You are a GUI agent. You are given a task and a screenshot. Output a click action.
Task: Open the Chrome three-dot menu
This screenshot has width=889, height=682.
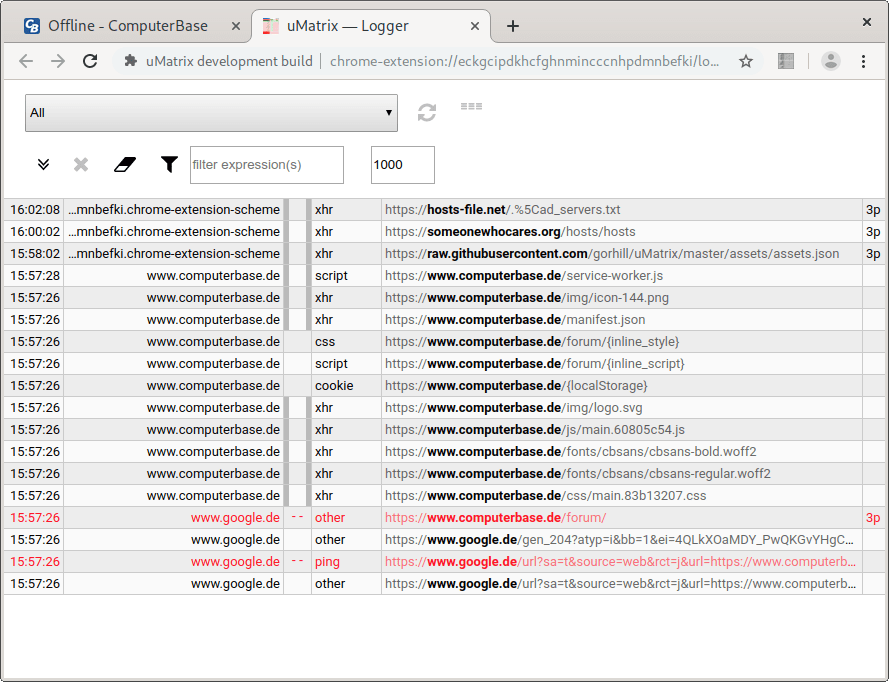(x=864, y=61)
